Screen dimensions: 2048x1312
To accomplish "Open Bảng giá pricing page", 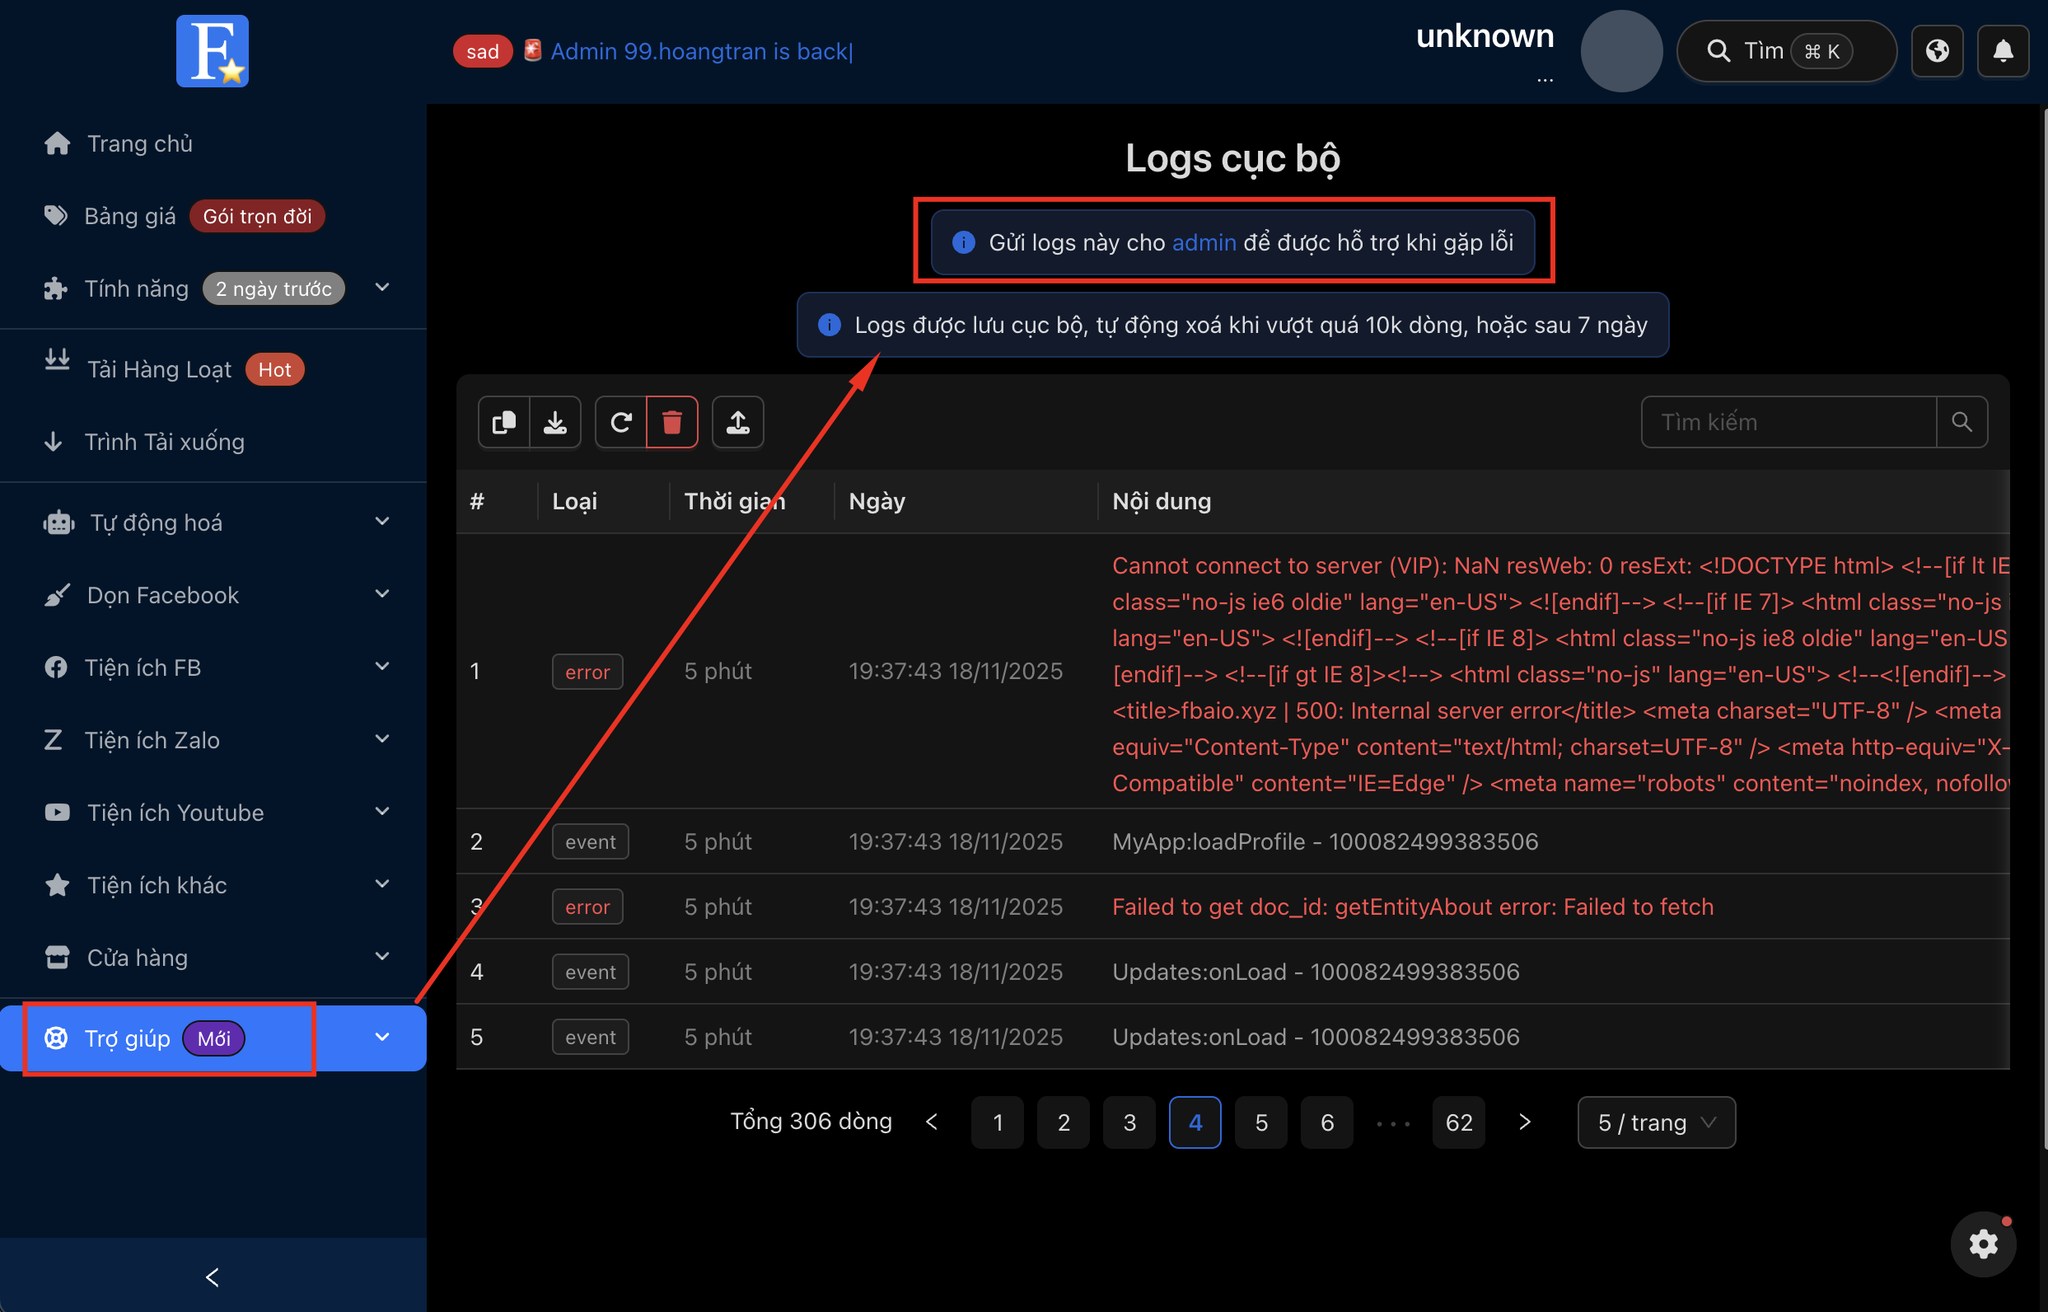I will coord(213,216).
